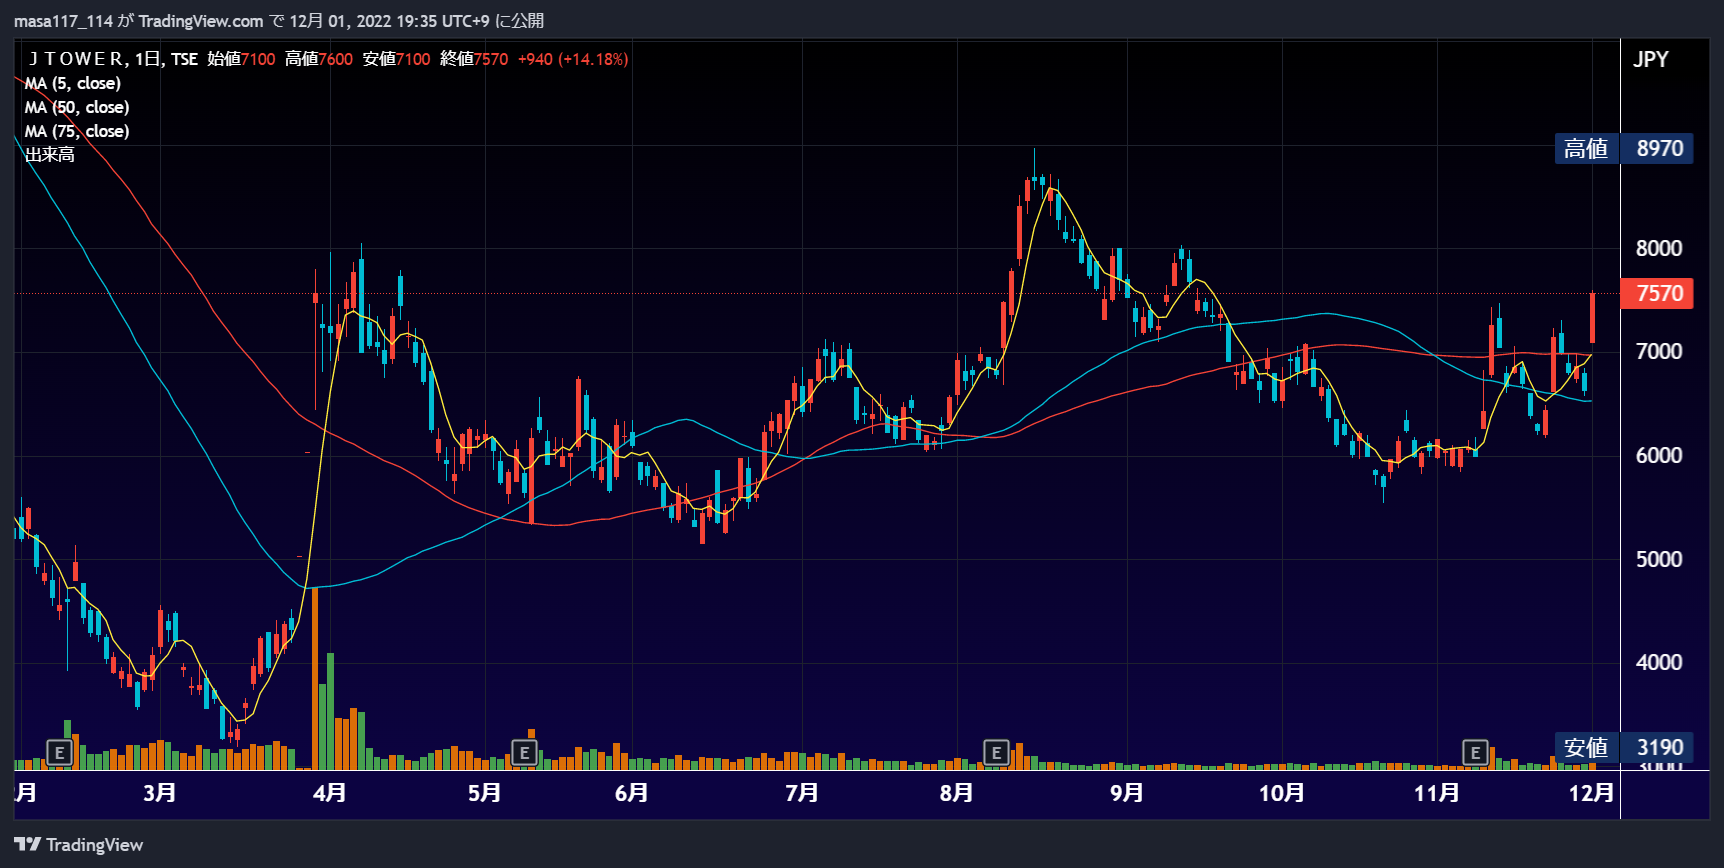The image size is (1724, 868).
Task: Click the 終値7570 close value in header
Action: (x=474, y=59)
